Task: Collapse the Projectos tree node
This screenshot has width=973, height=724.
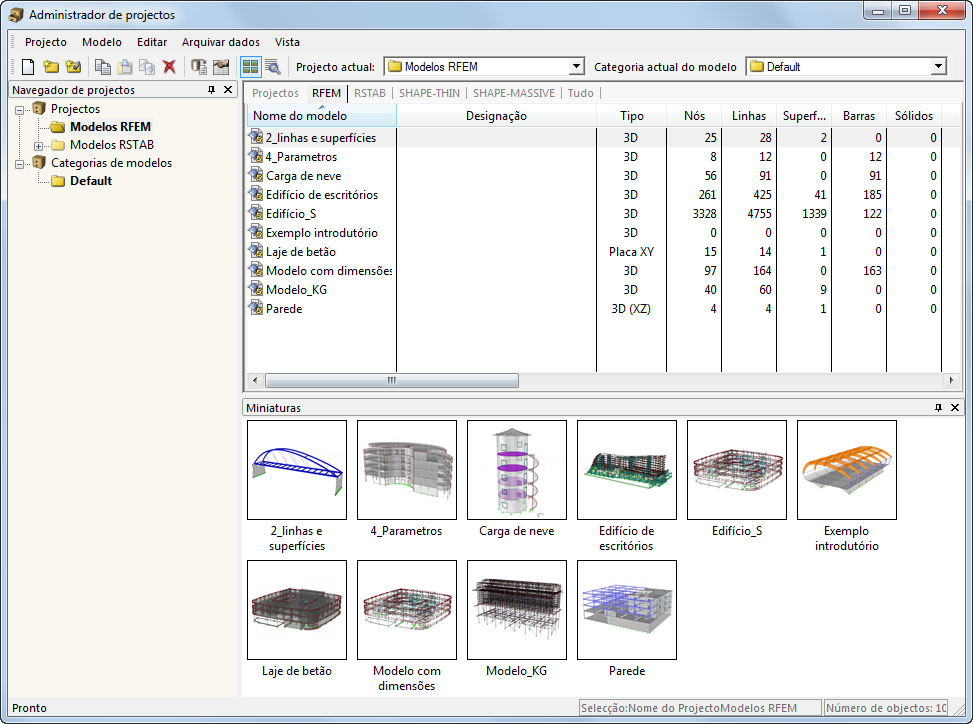Action: tap(20, 110)
